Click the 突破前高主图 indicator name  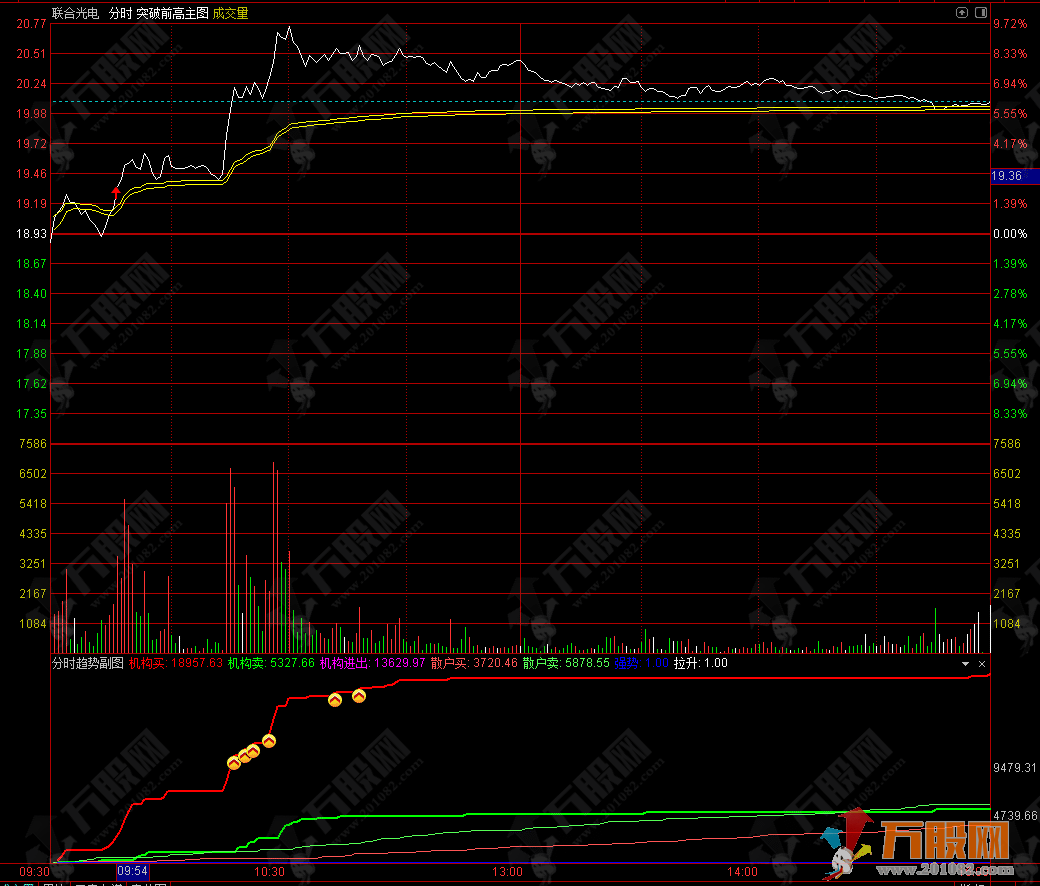(x=172, y=13)
